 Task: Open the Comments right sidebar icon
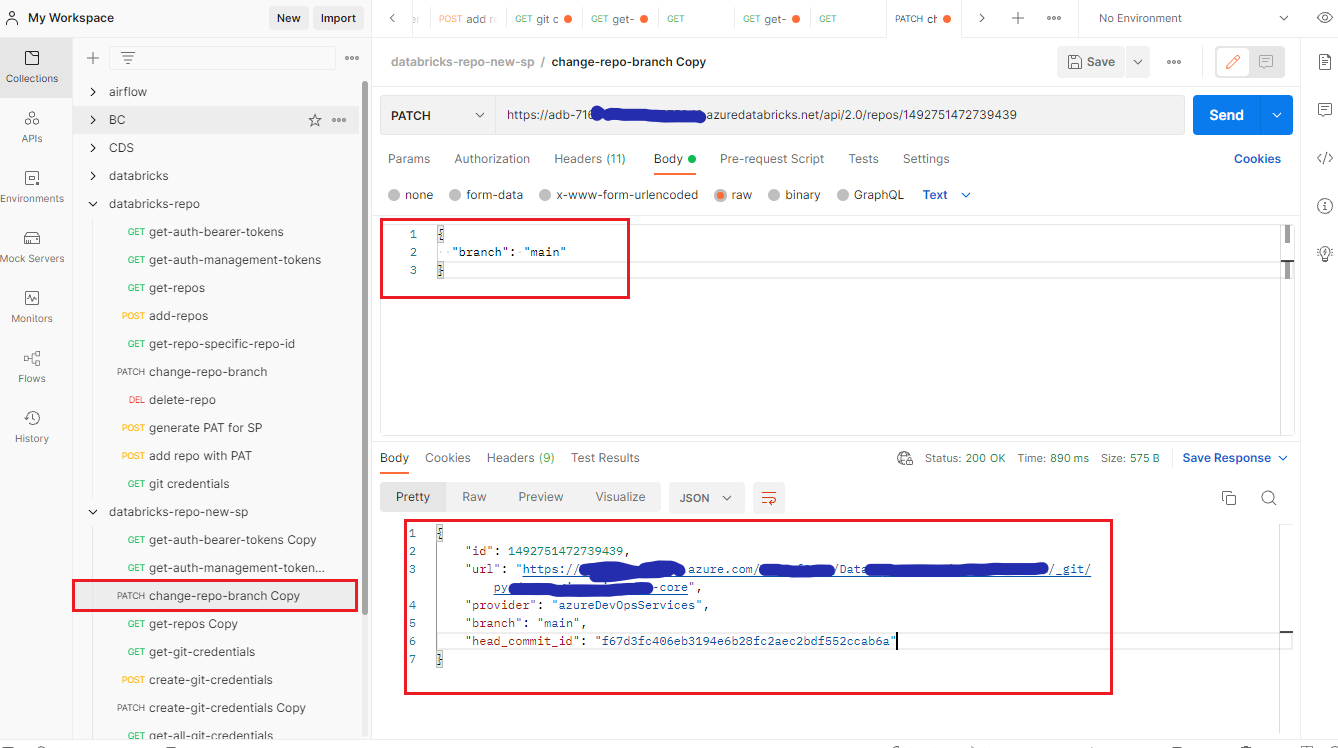1324,109
